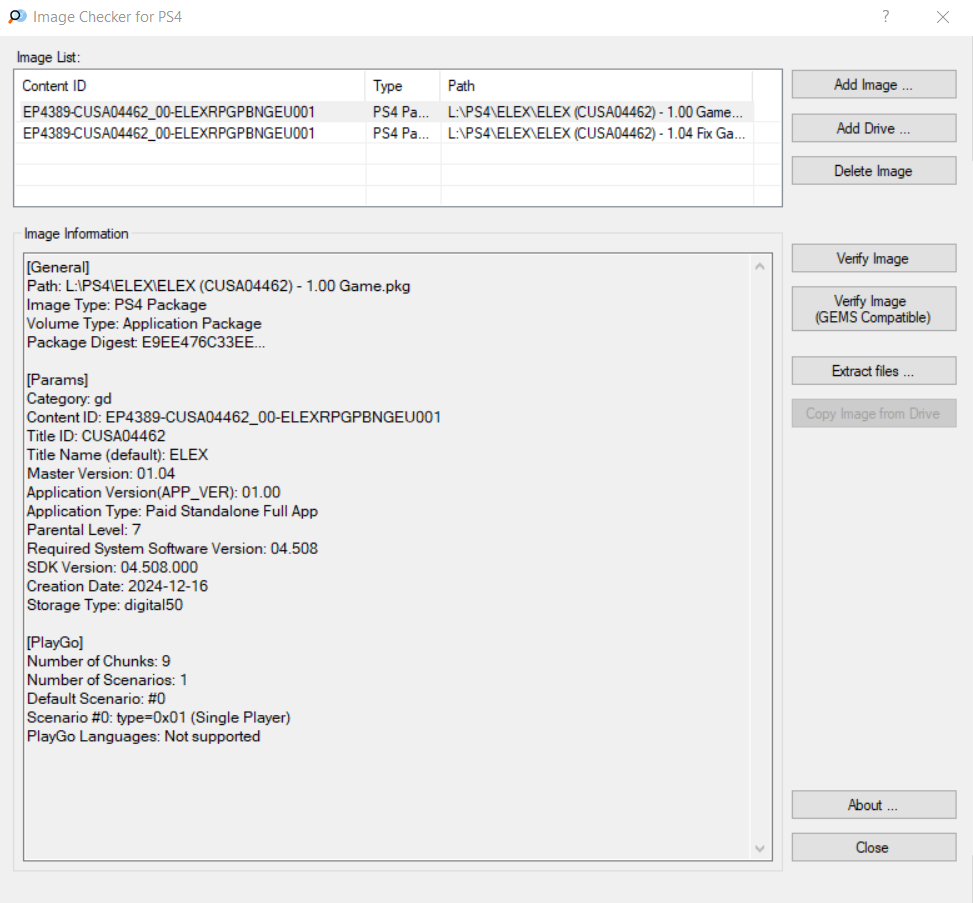Click the 'Default Scenario: #0' line
This screenshot has width=973, height=903.
[96, 699]
